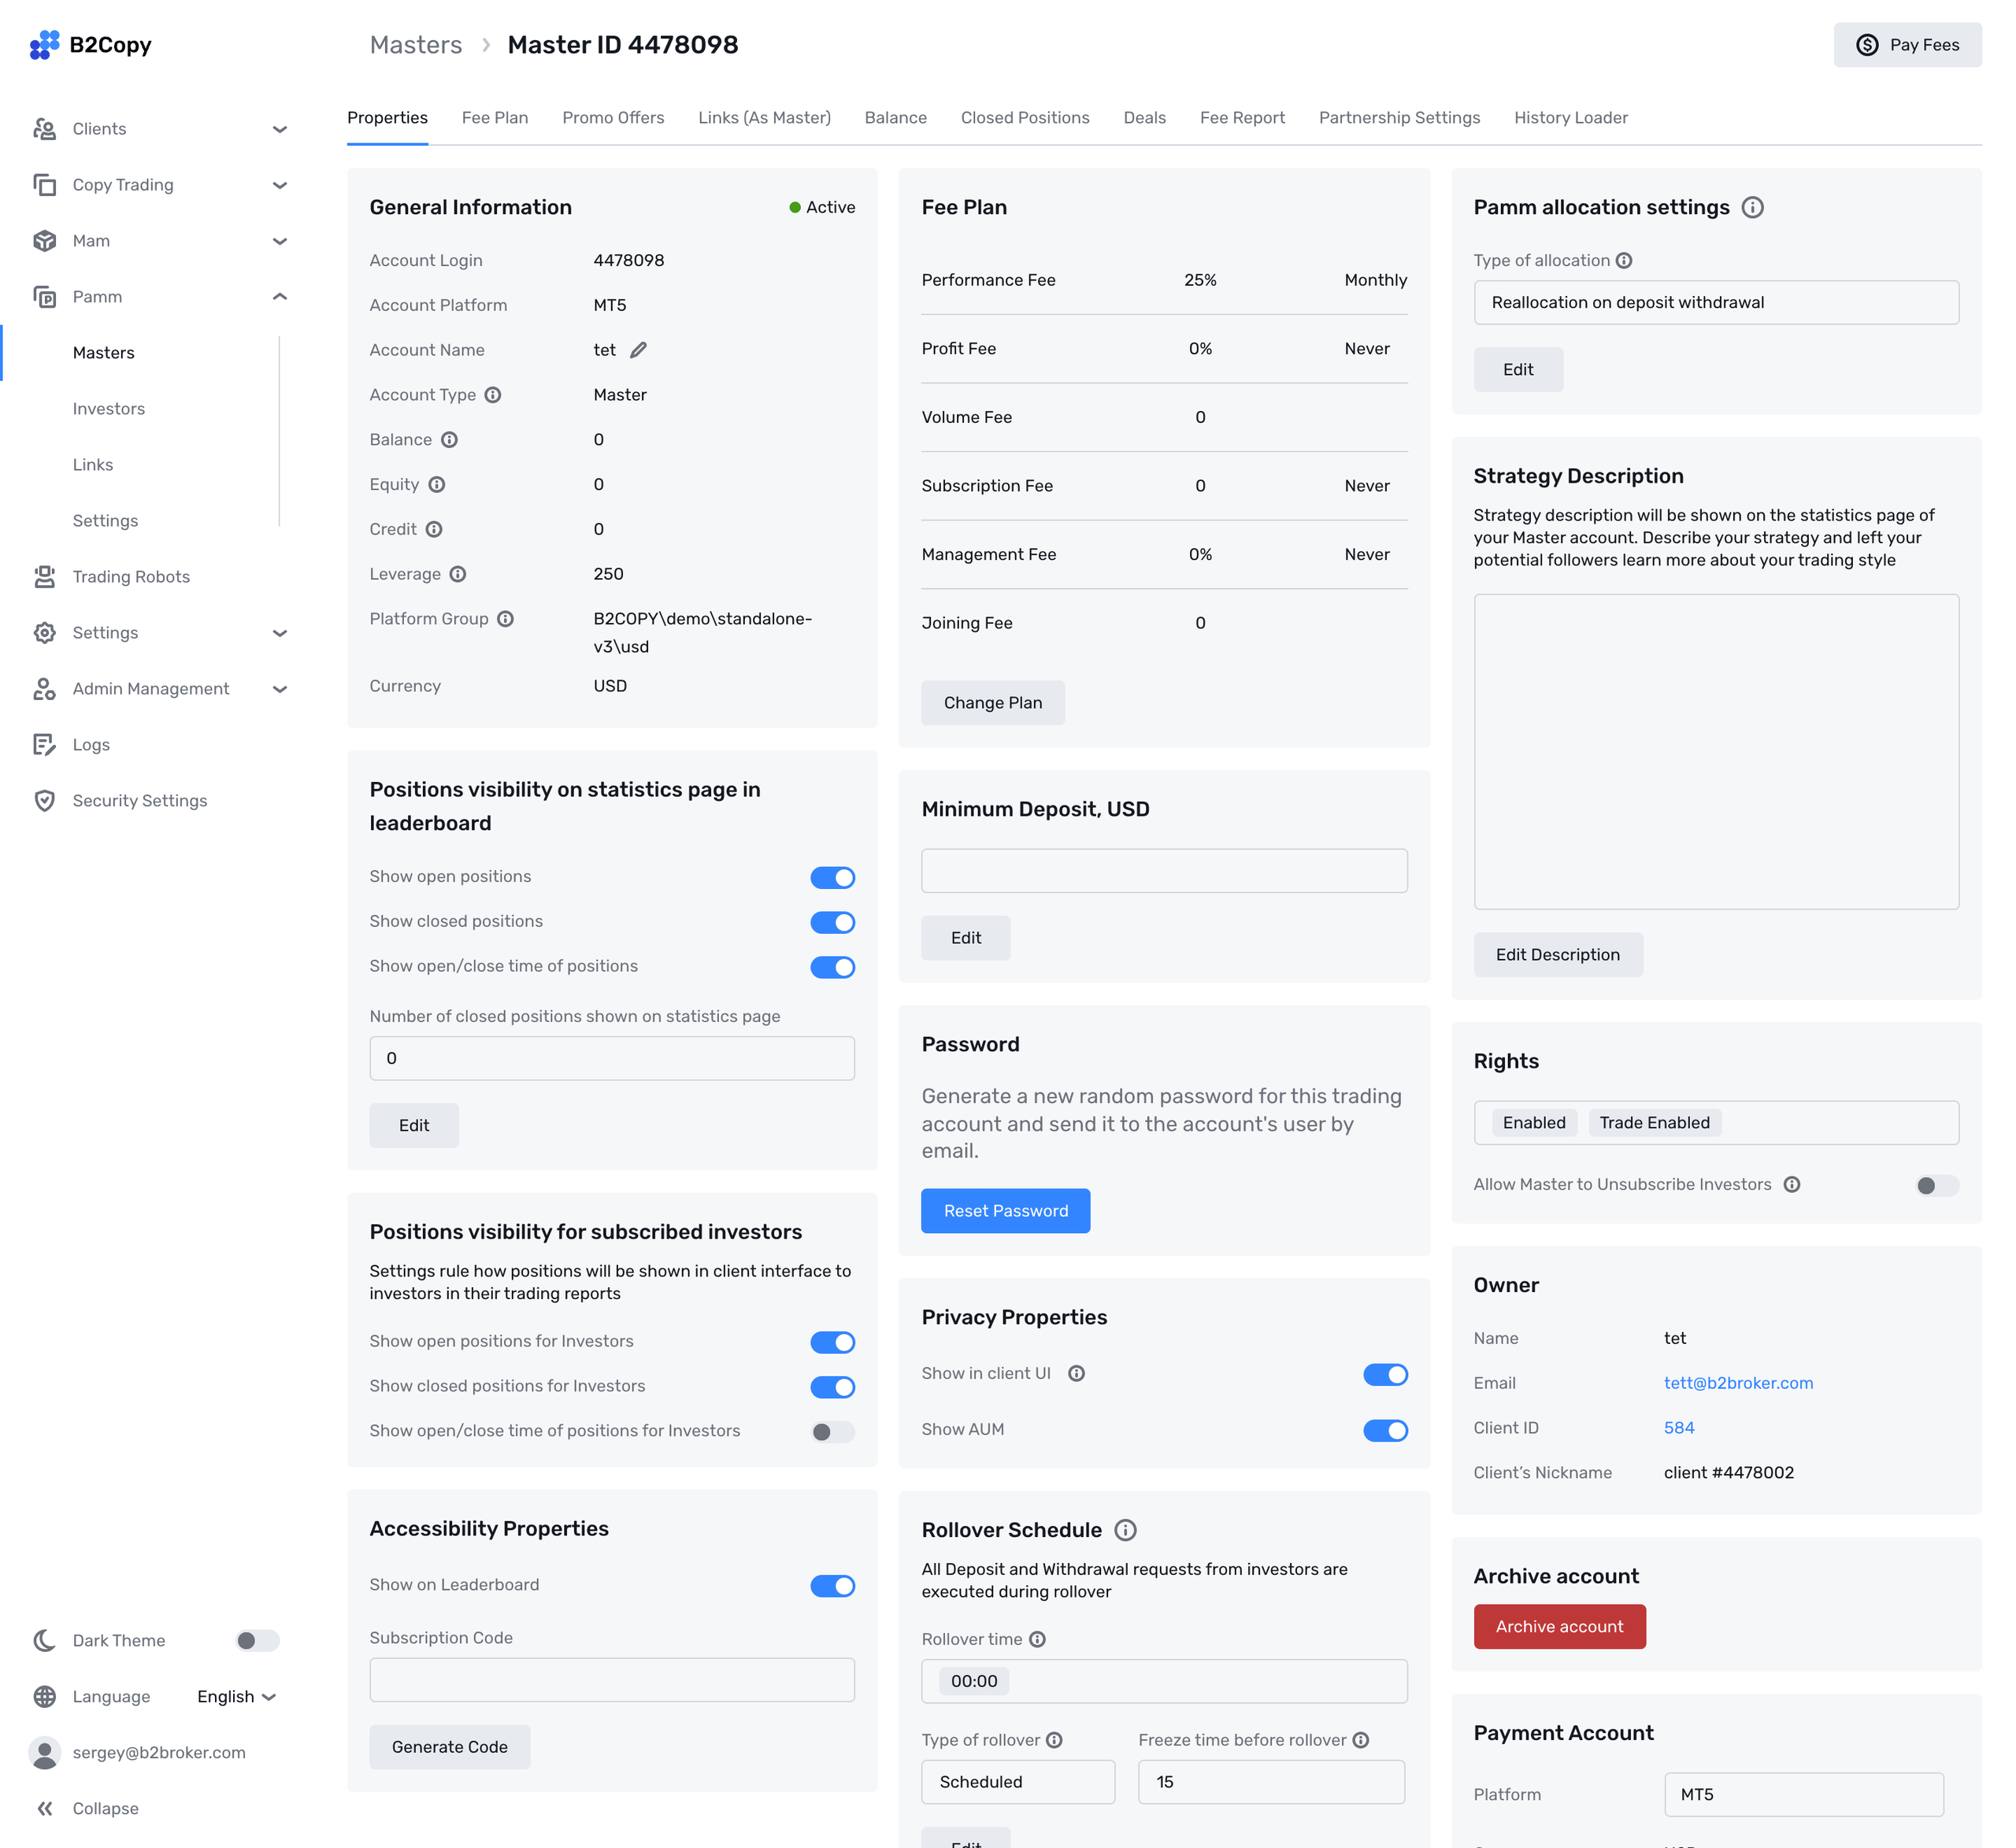Switch to the Fee Plan tab

click(495, 118)
